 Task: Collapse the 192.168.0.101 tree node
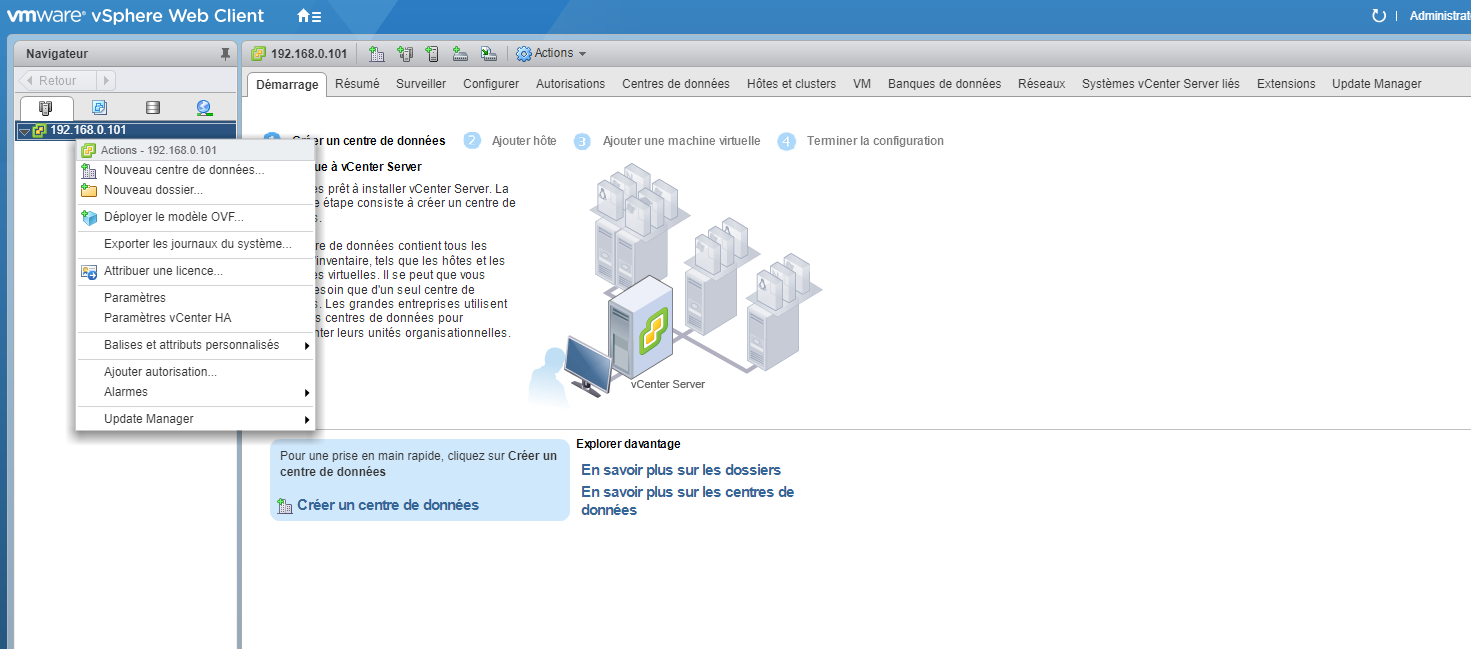(x=25, y=131)
